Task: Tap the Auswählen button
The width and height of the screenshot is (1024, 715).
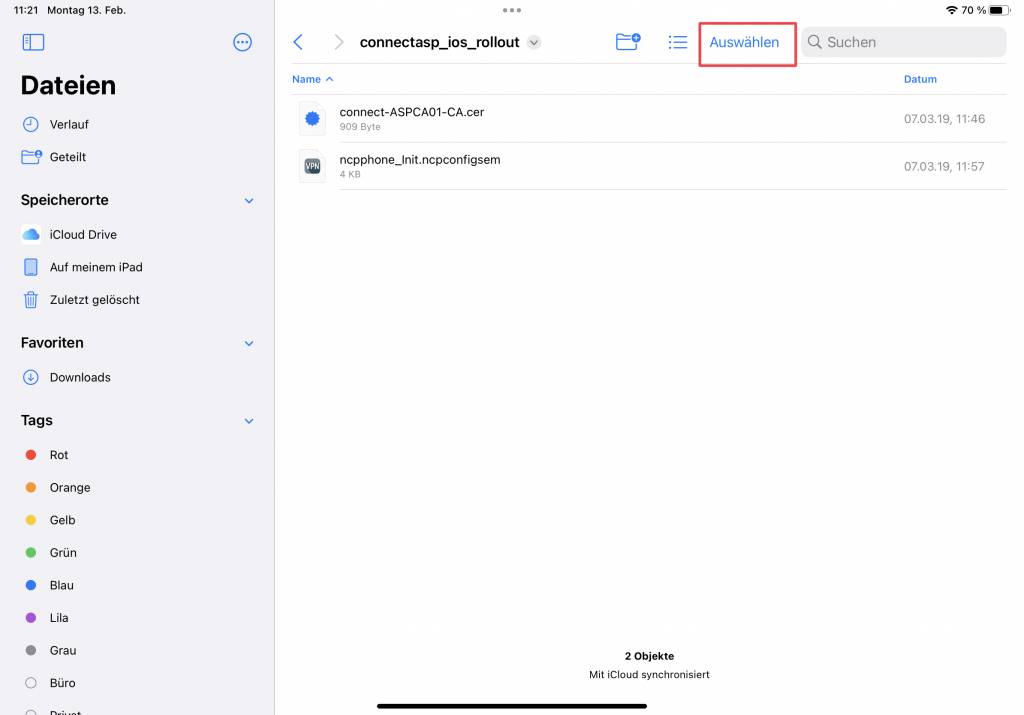Action: coord(744,42)
